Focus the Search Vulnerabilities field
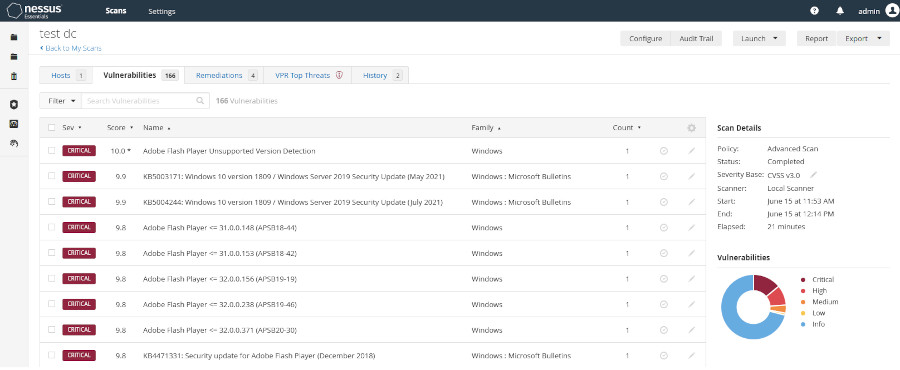The image size is (900, 370). (x=145, y=100)
